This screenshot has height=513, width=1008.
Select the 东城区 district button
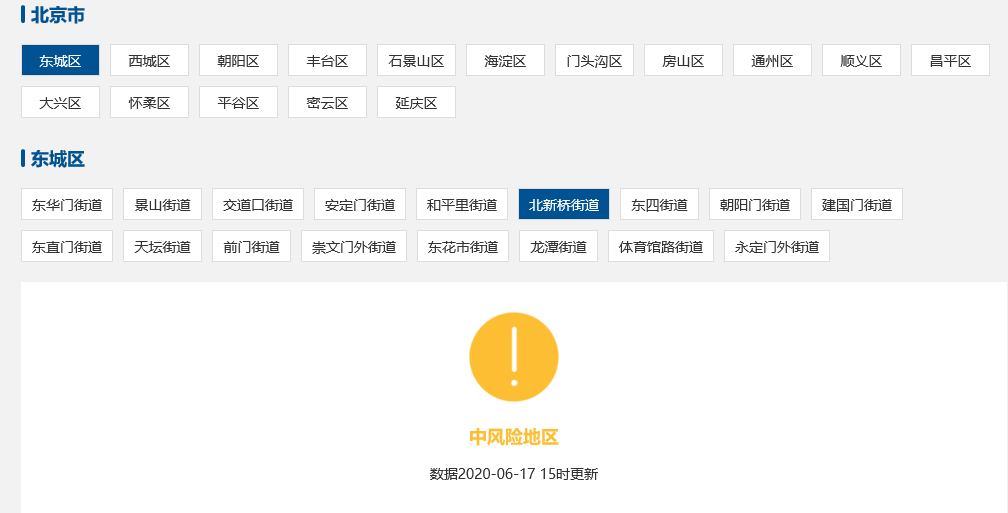[x=60, y=60]
